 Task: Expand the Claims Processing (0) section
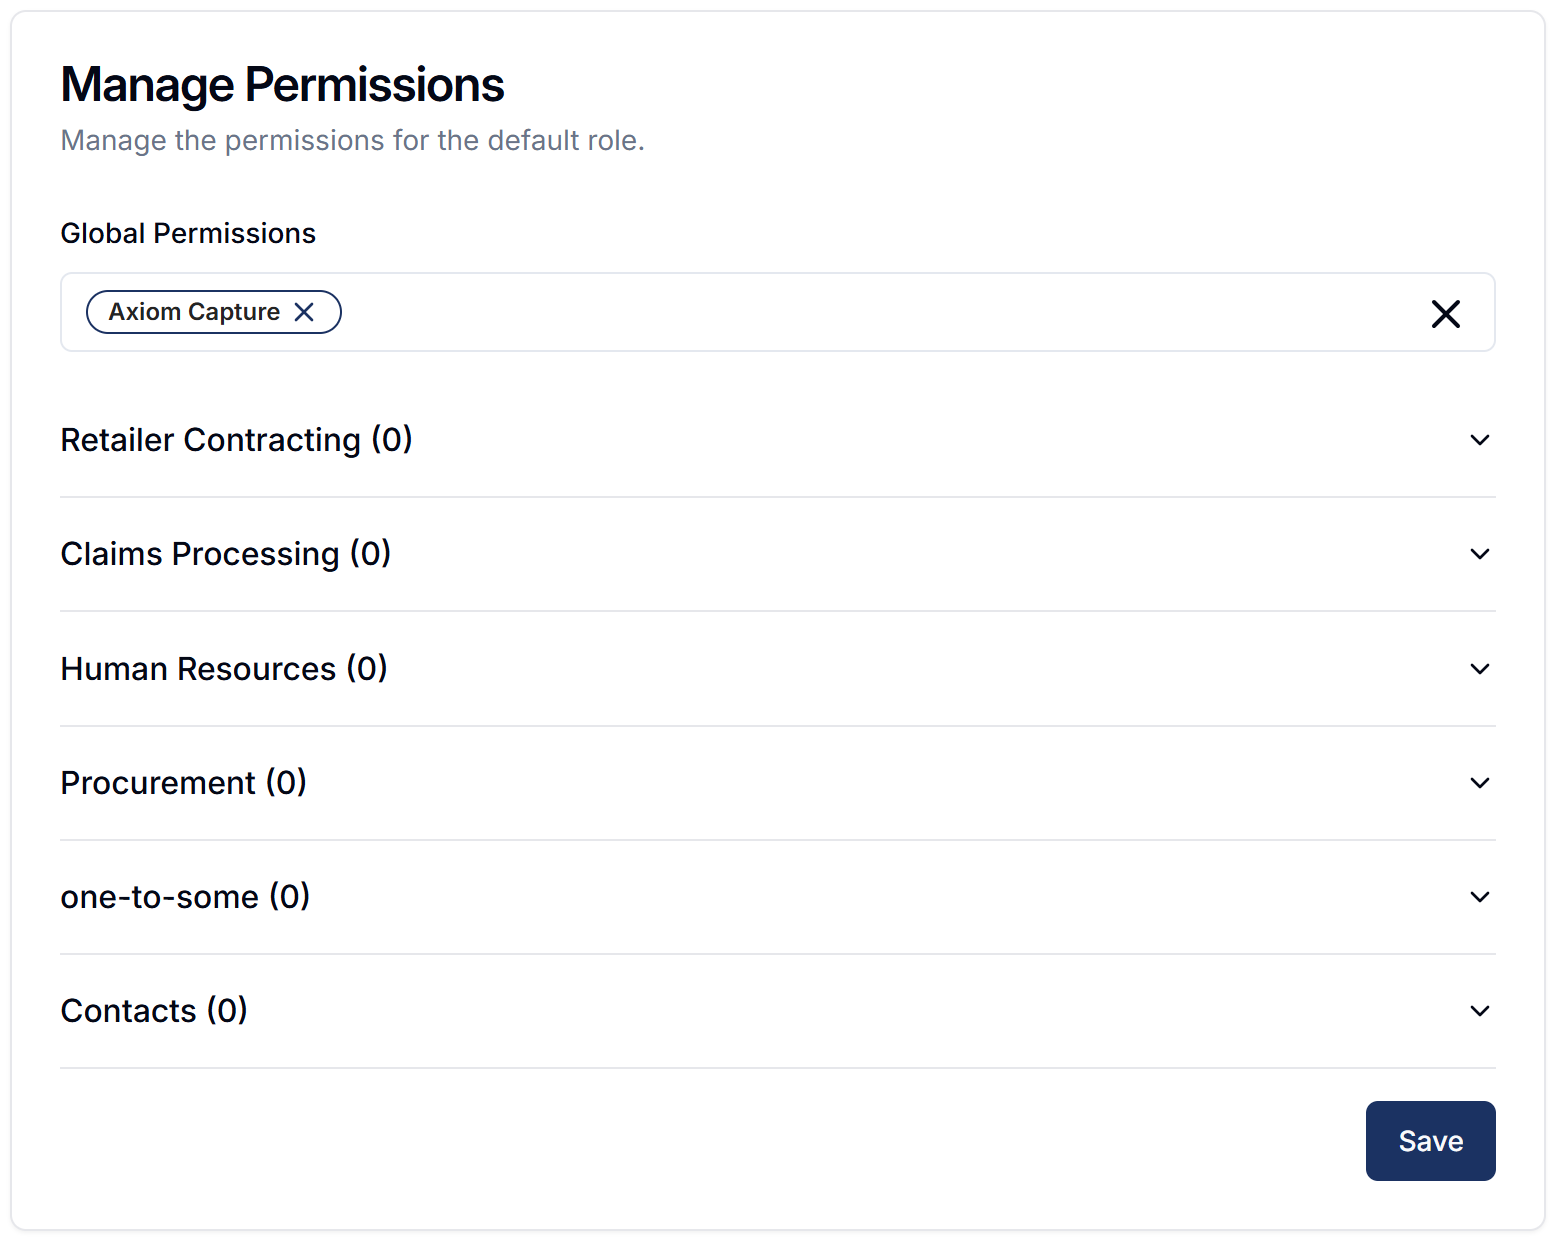(x=778, y=554)
